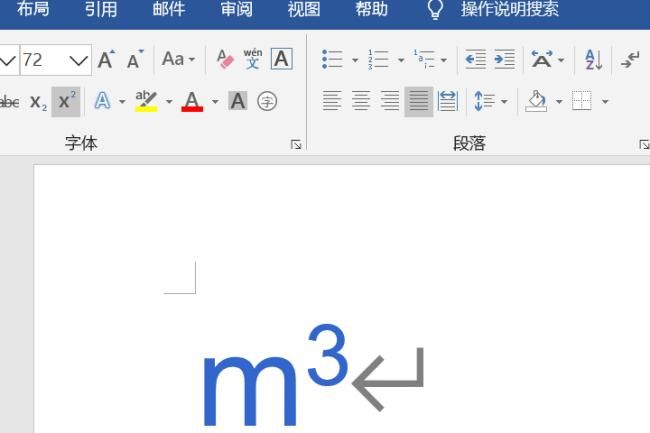Viewport: 650px width, 433px height.
Task: Open the phonetic guide (wén) tool
Action: [253, 59]
